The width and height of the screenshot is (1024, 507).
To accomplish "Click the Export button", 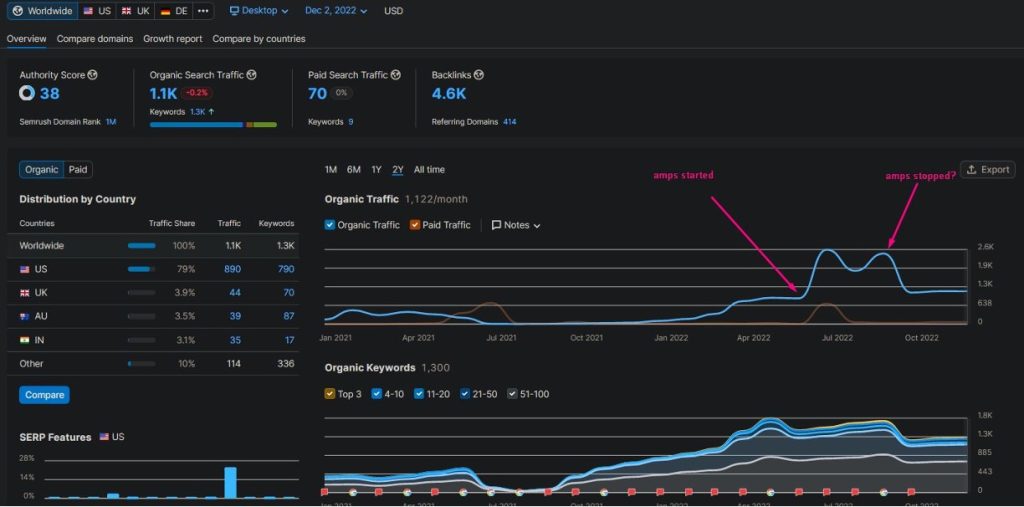I will [987, 170].
